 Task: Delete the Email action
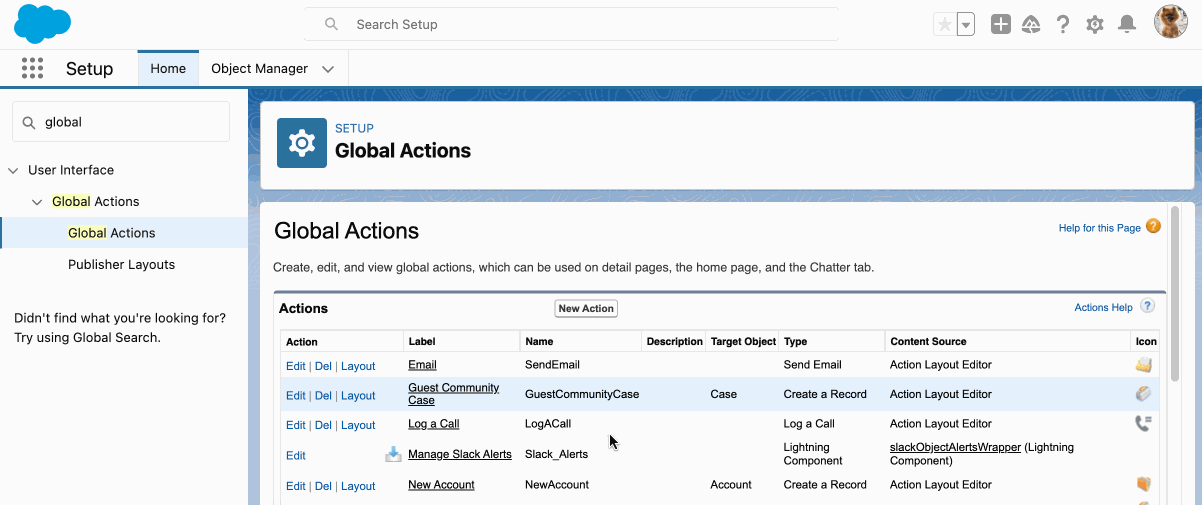323,366
